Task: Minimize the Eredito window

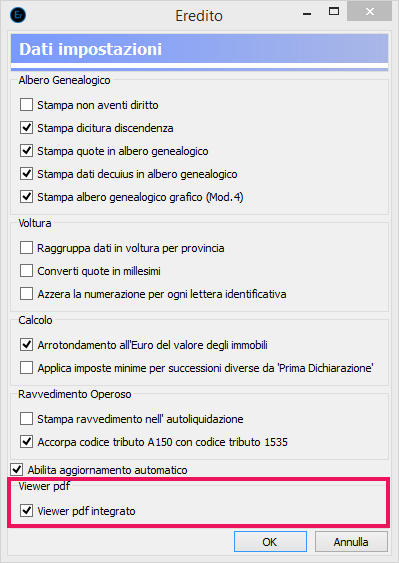Action: point(307,14)
